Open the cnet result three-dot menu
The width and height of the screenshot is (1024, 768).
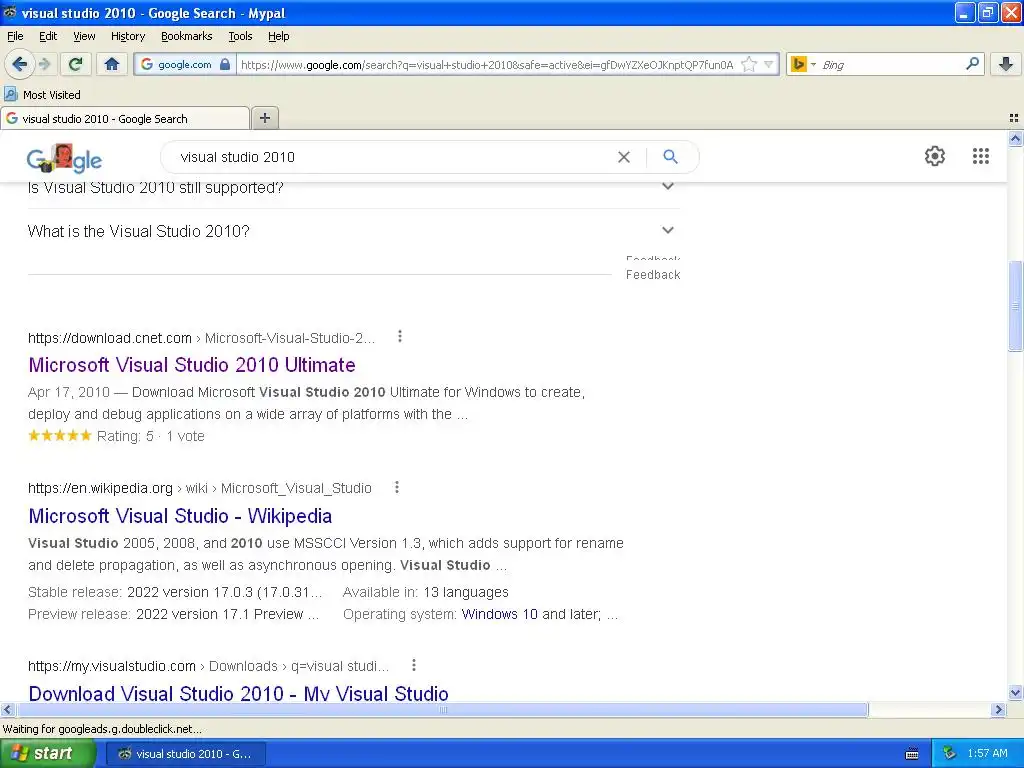[x=400, y=337]
